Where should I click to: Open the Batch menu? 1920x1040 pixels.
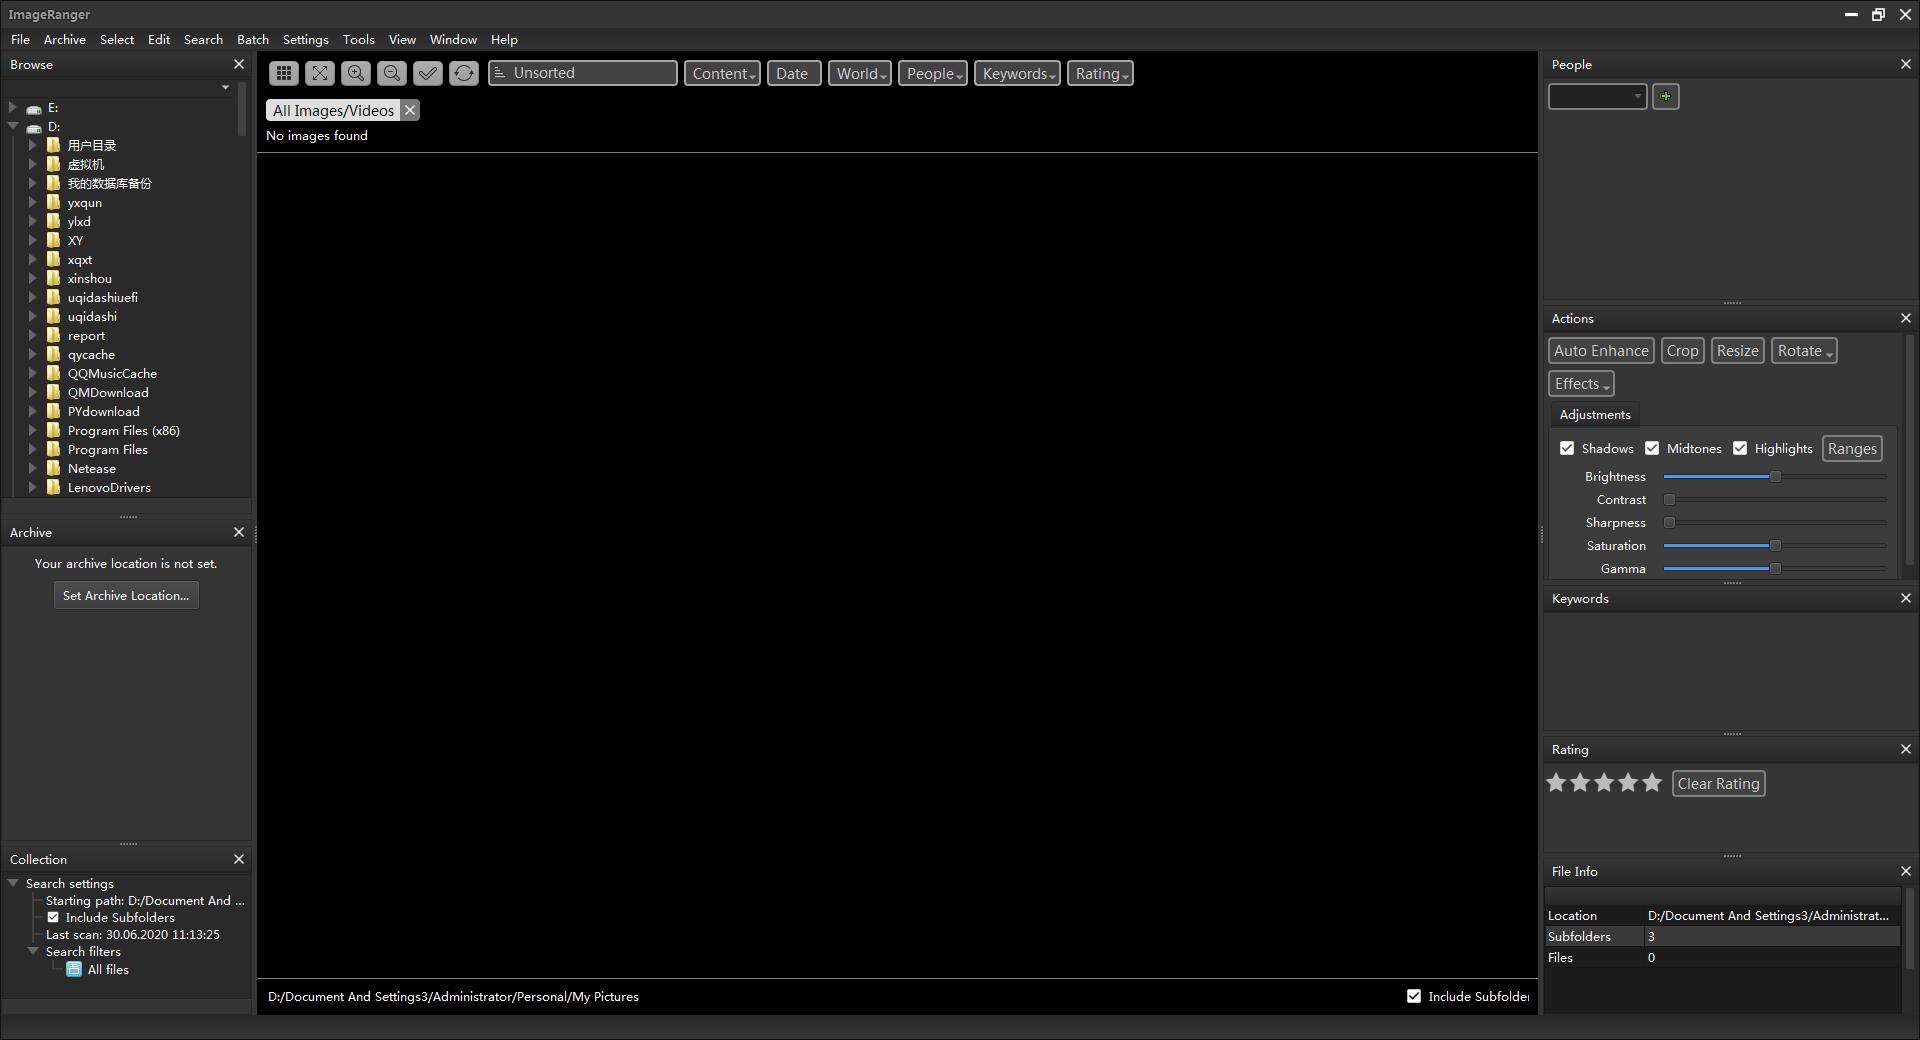pyautogui.click(x=252, y=40)
